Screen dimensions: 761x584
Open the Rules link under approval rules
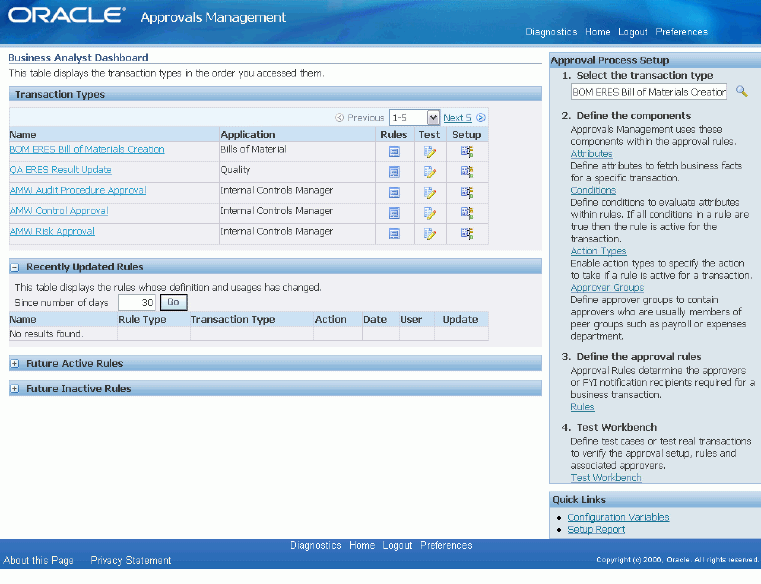point(582,407)
